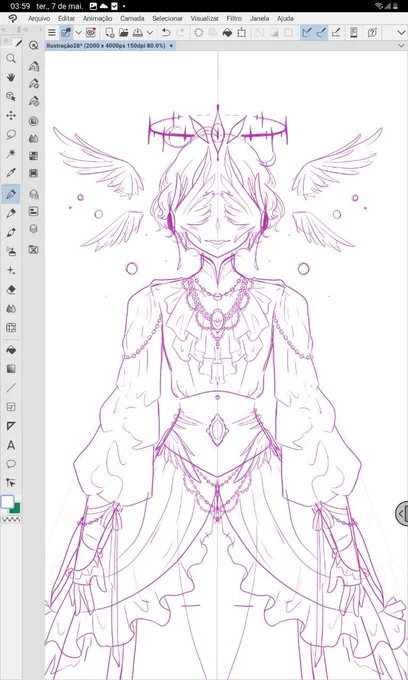Select the Eyedropper tool
This screenshot has width=408, height=680.
coord(11,173)
